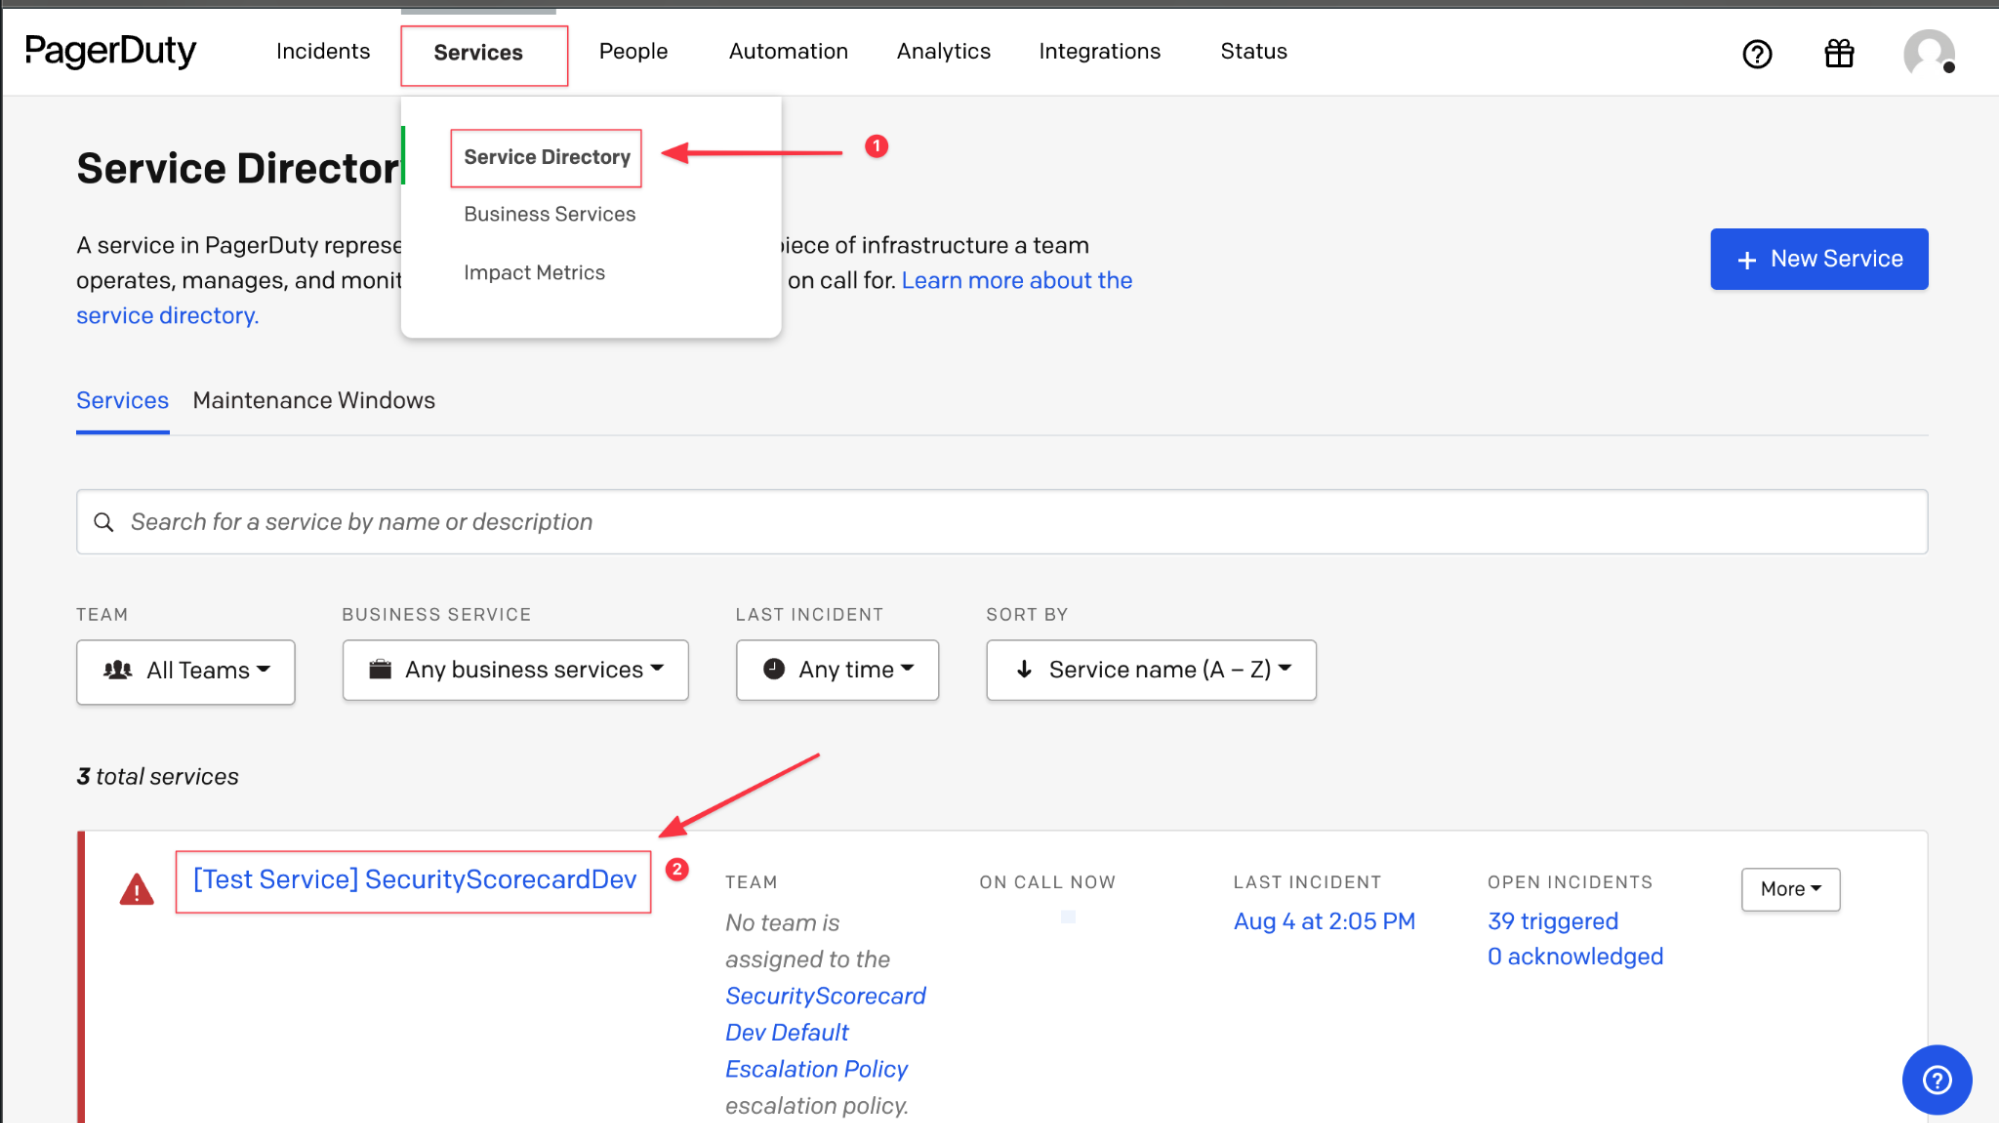
Task: Click the OPEN INCIDENTS column label
Action: [x=1570, y=882]
